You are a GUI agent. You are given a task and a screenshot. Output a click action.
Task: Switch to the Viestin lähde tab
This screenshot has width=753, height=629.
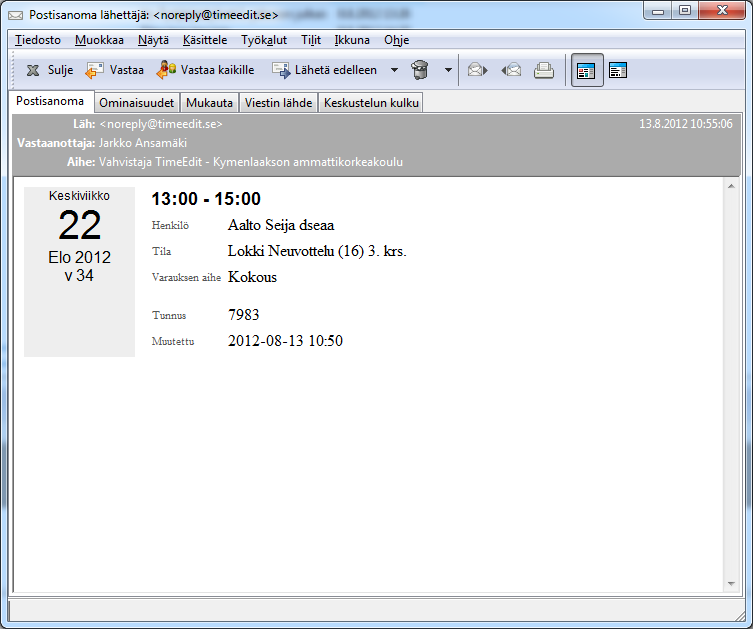coord(279,103)
